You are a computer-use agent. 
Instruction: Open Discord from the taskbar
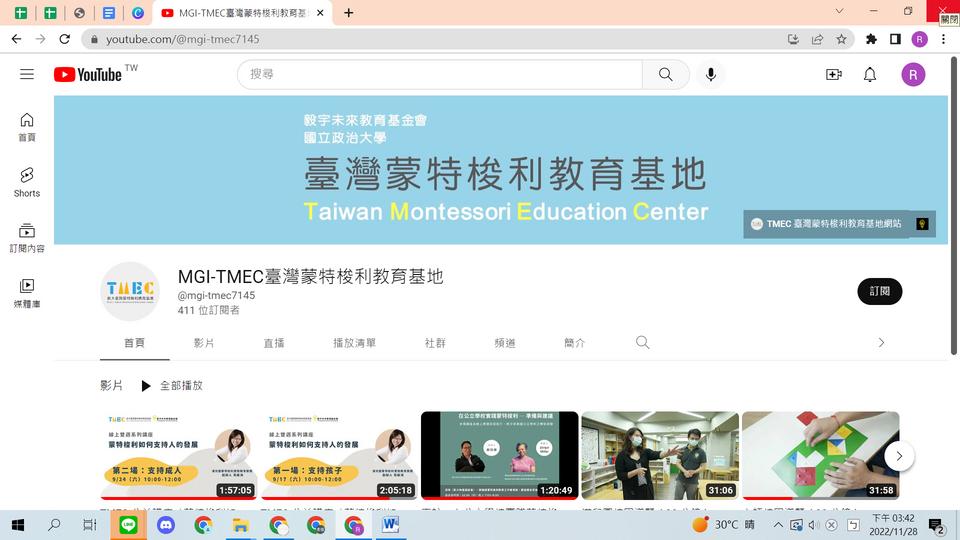[x=166, y=525]
